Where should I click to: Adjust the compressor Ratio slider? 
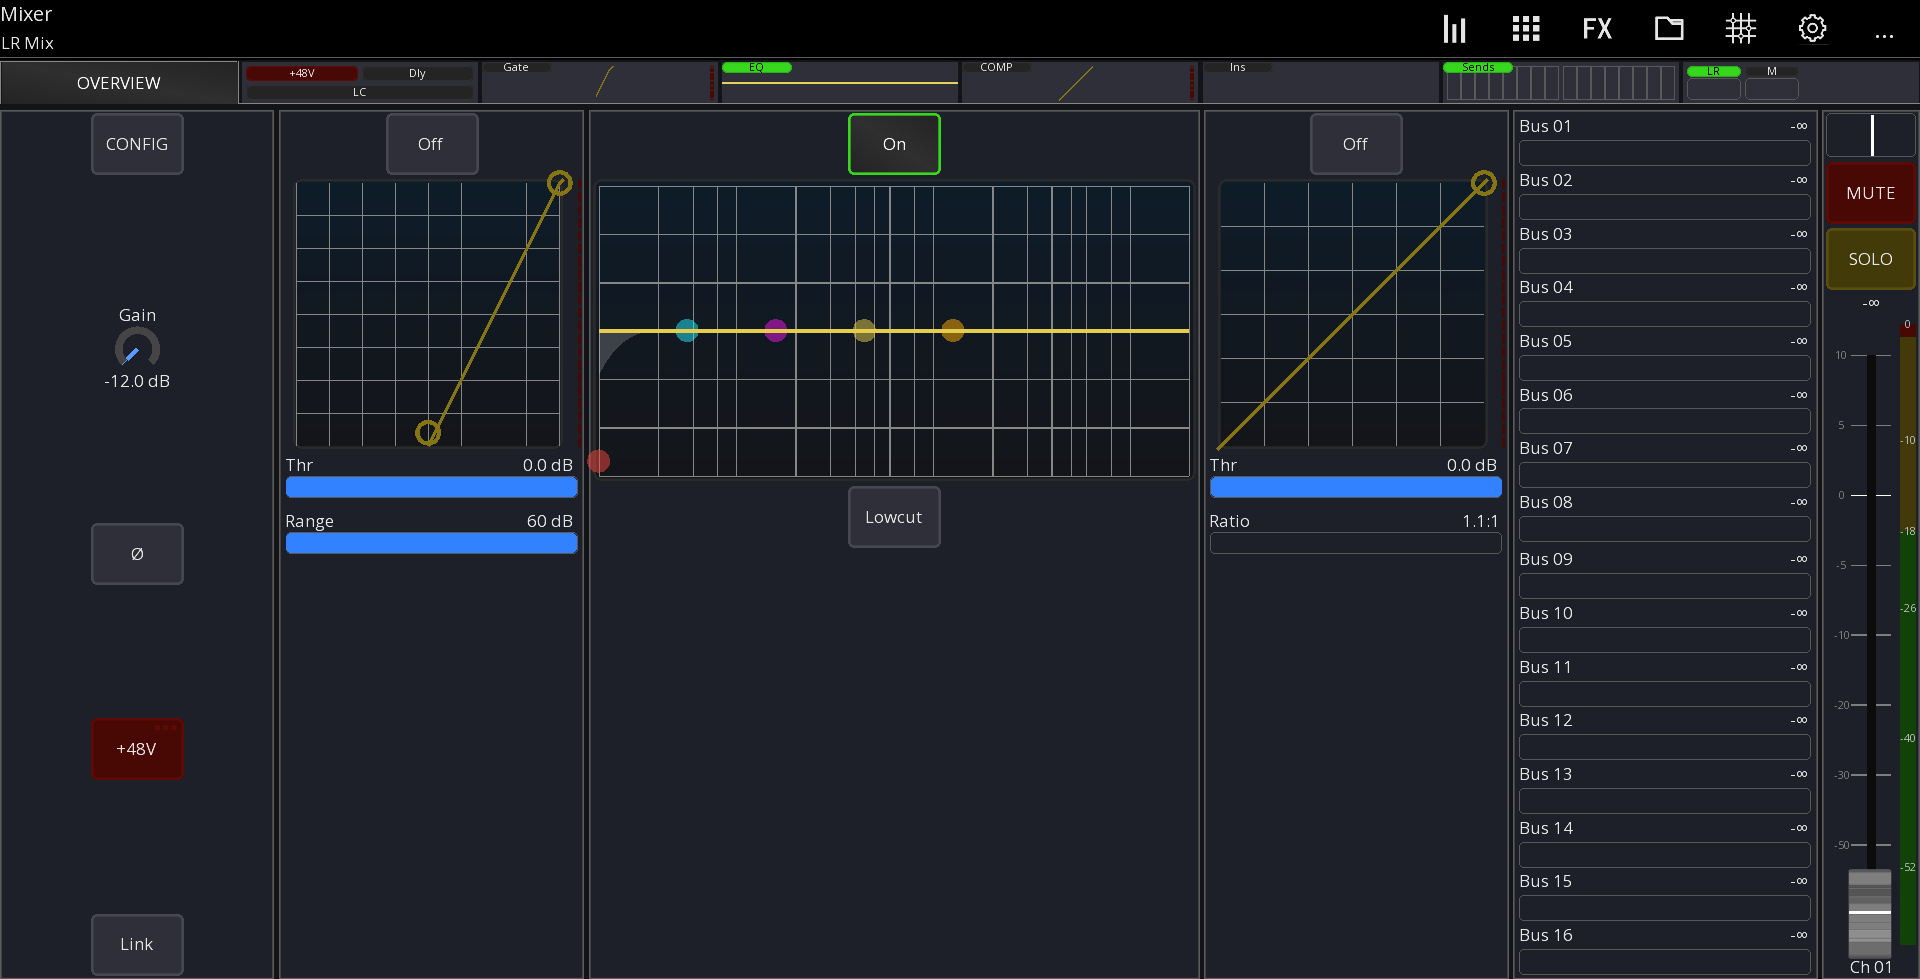click(1355, 543)
